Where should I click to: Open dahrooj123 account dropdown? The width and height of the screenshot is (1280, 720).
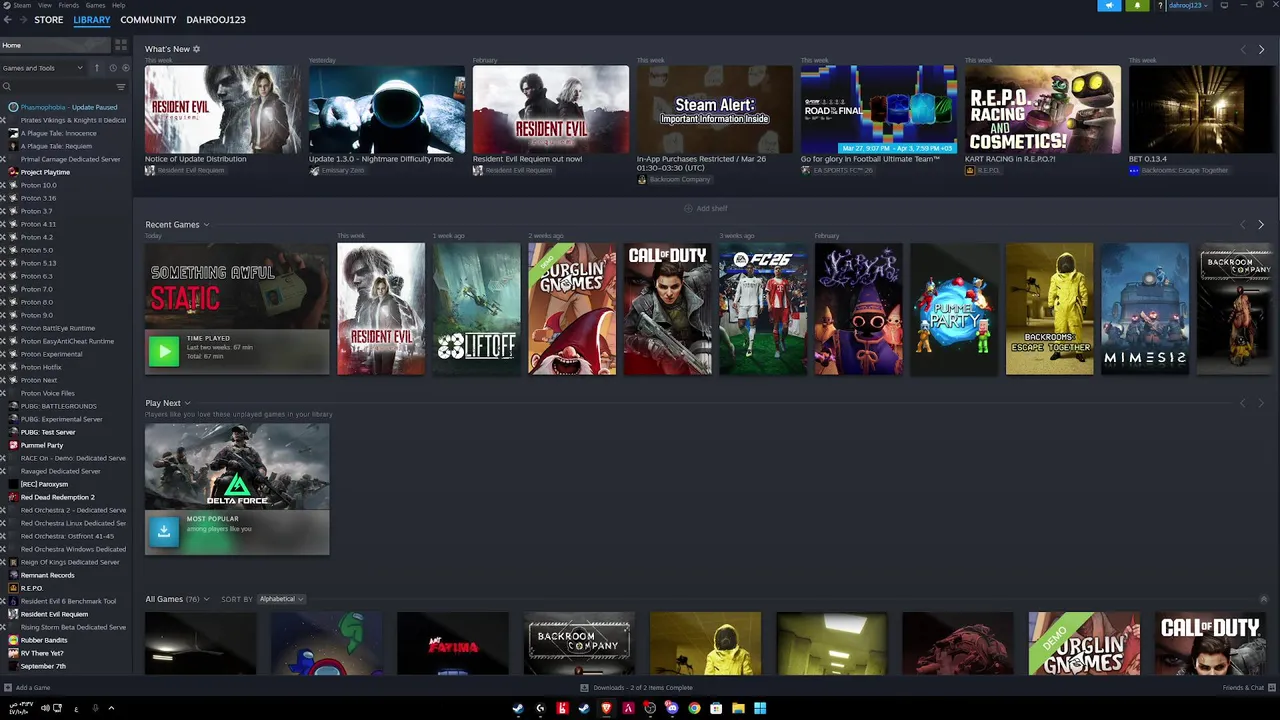pyautogui.click(x=1188, y=5)
